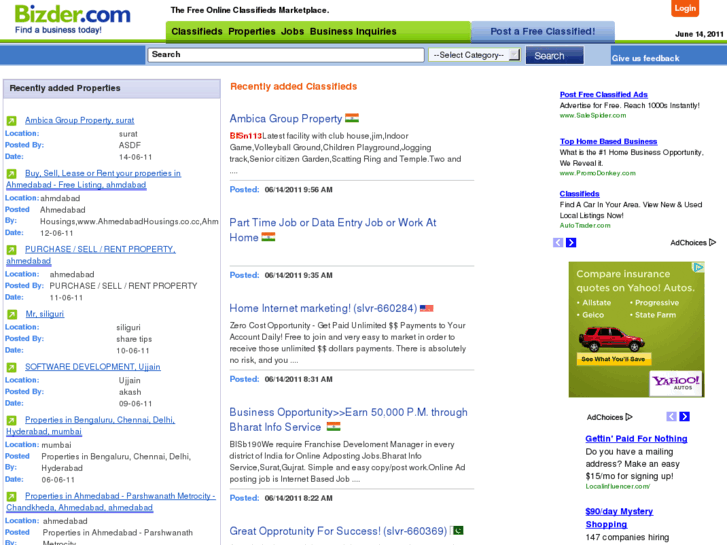This screenshot has width=727, height=545.
Task: Open Part Time Job or Data Entry classified
Action: coord(333,230)
